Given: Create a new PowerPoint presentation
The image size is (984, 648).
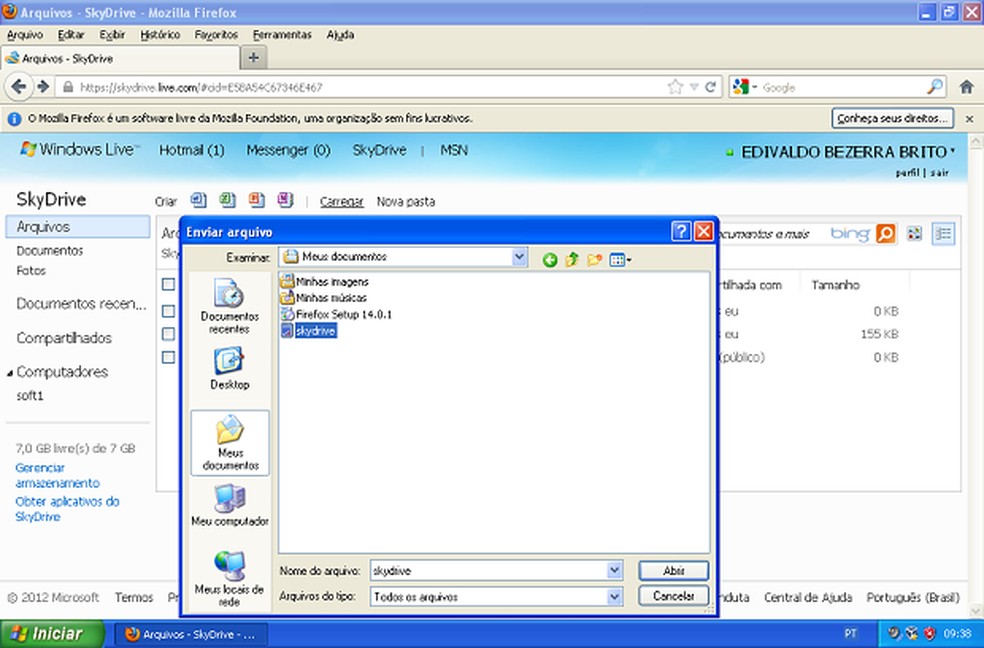Looking at the screenshot, I should pos(255,200).
